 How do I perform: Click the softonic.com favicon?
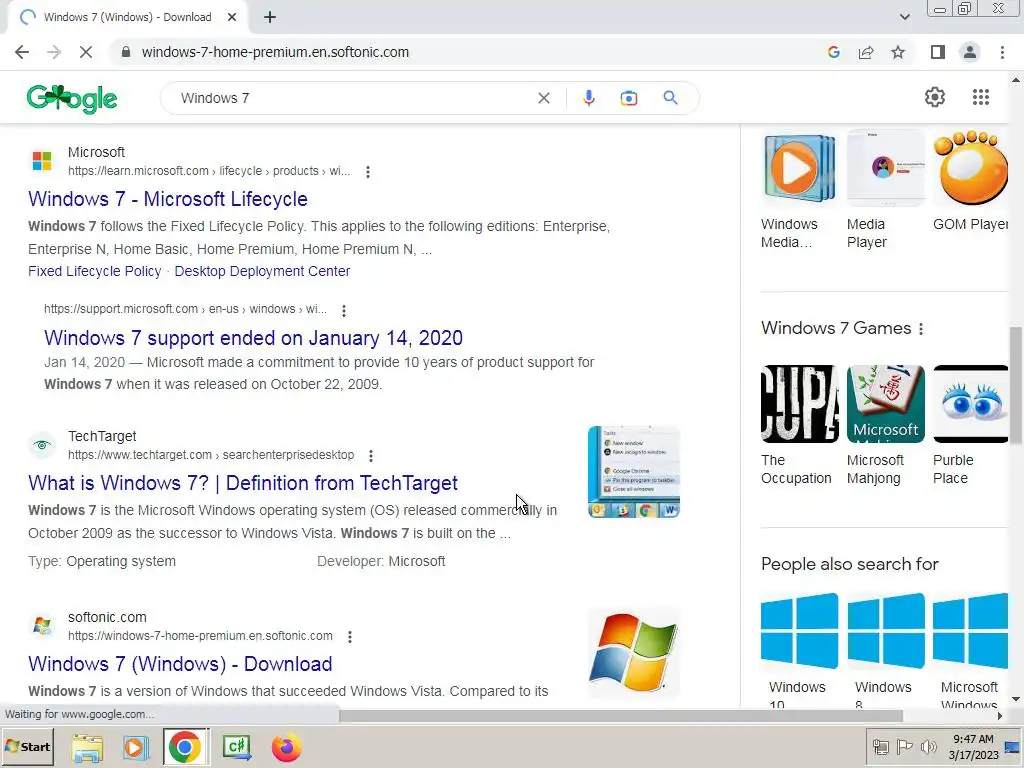point(42,626)
